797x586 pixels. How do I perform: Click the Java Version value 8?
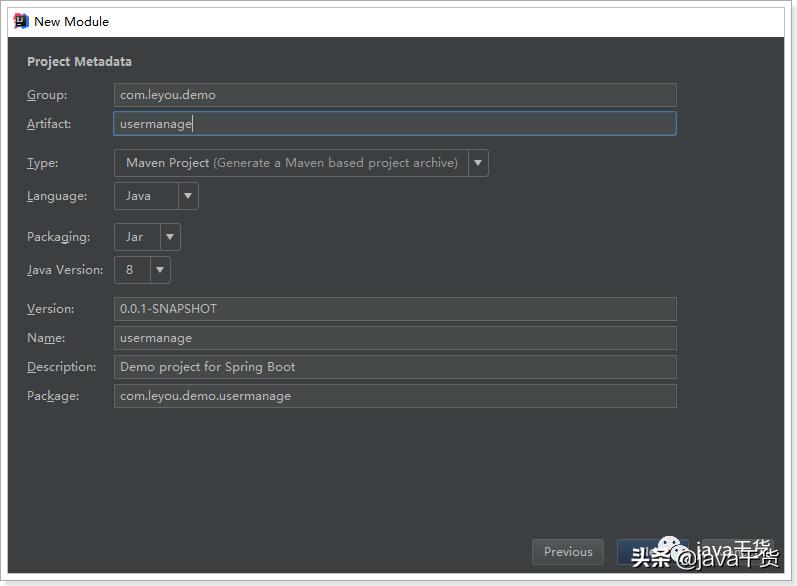130,270
